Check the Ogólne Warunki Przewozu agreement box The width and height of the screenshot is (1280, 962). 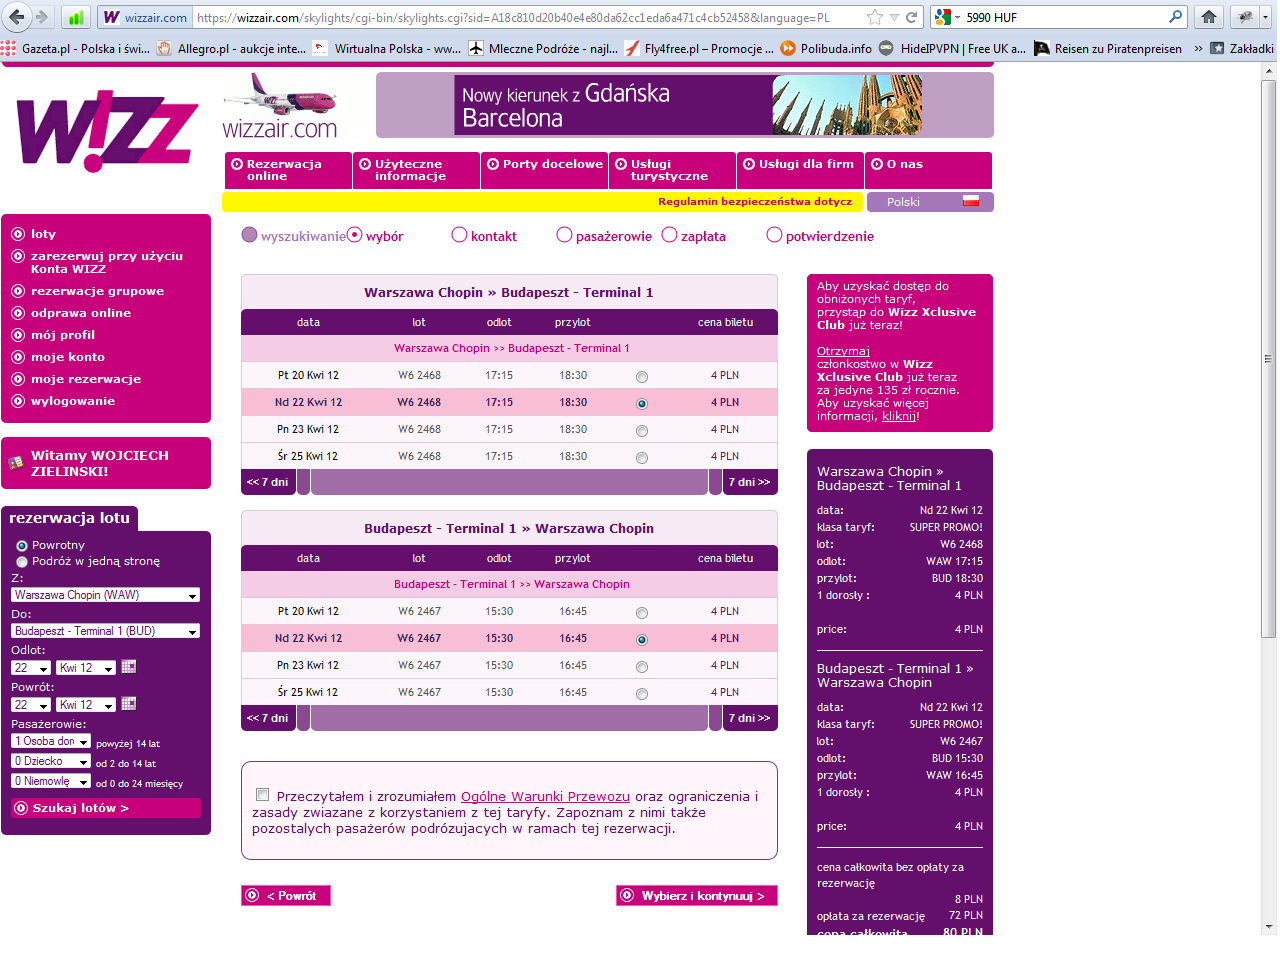click(263, 795)
